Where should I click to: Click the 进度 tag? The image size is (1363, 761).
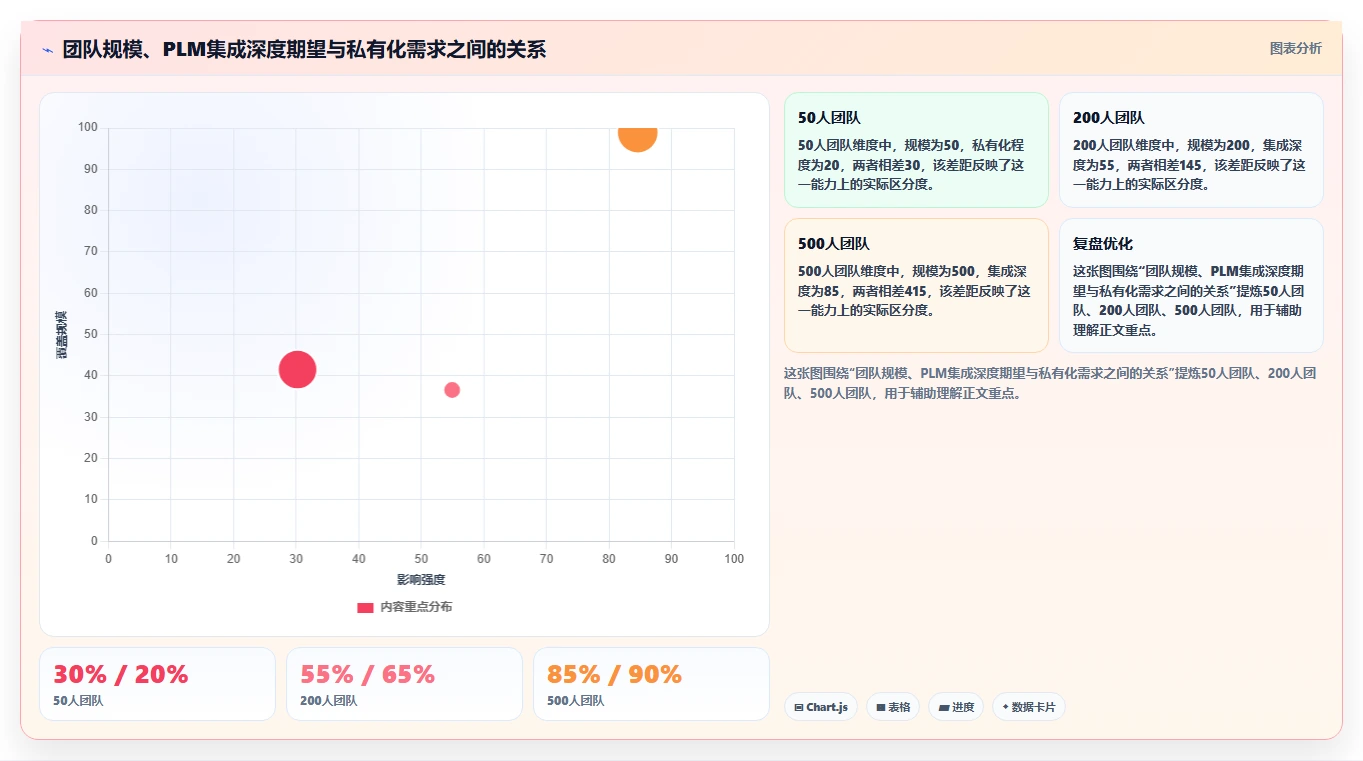pos(956,707)
